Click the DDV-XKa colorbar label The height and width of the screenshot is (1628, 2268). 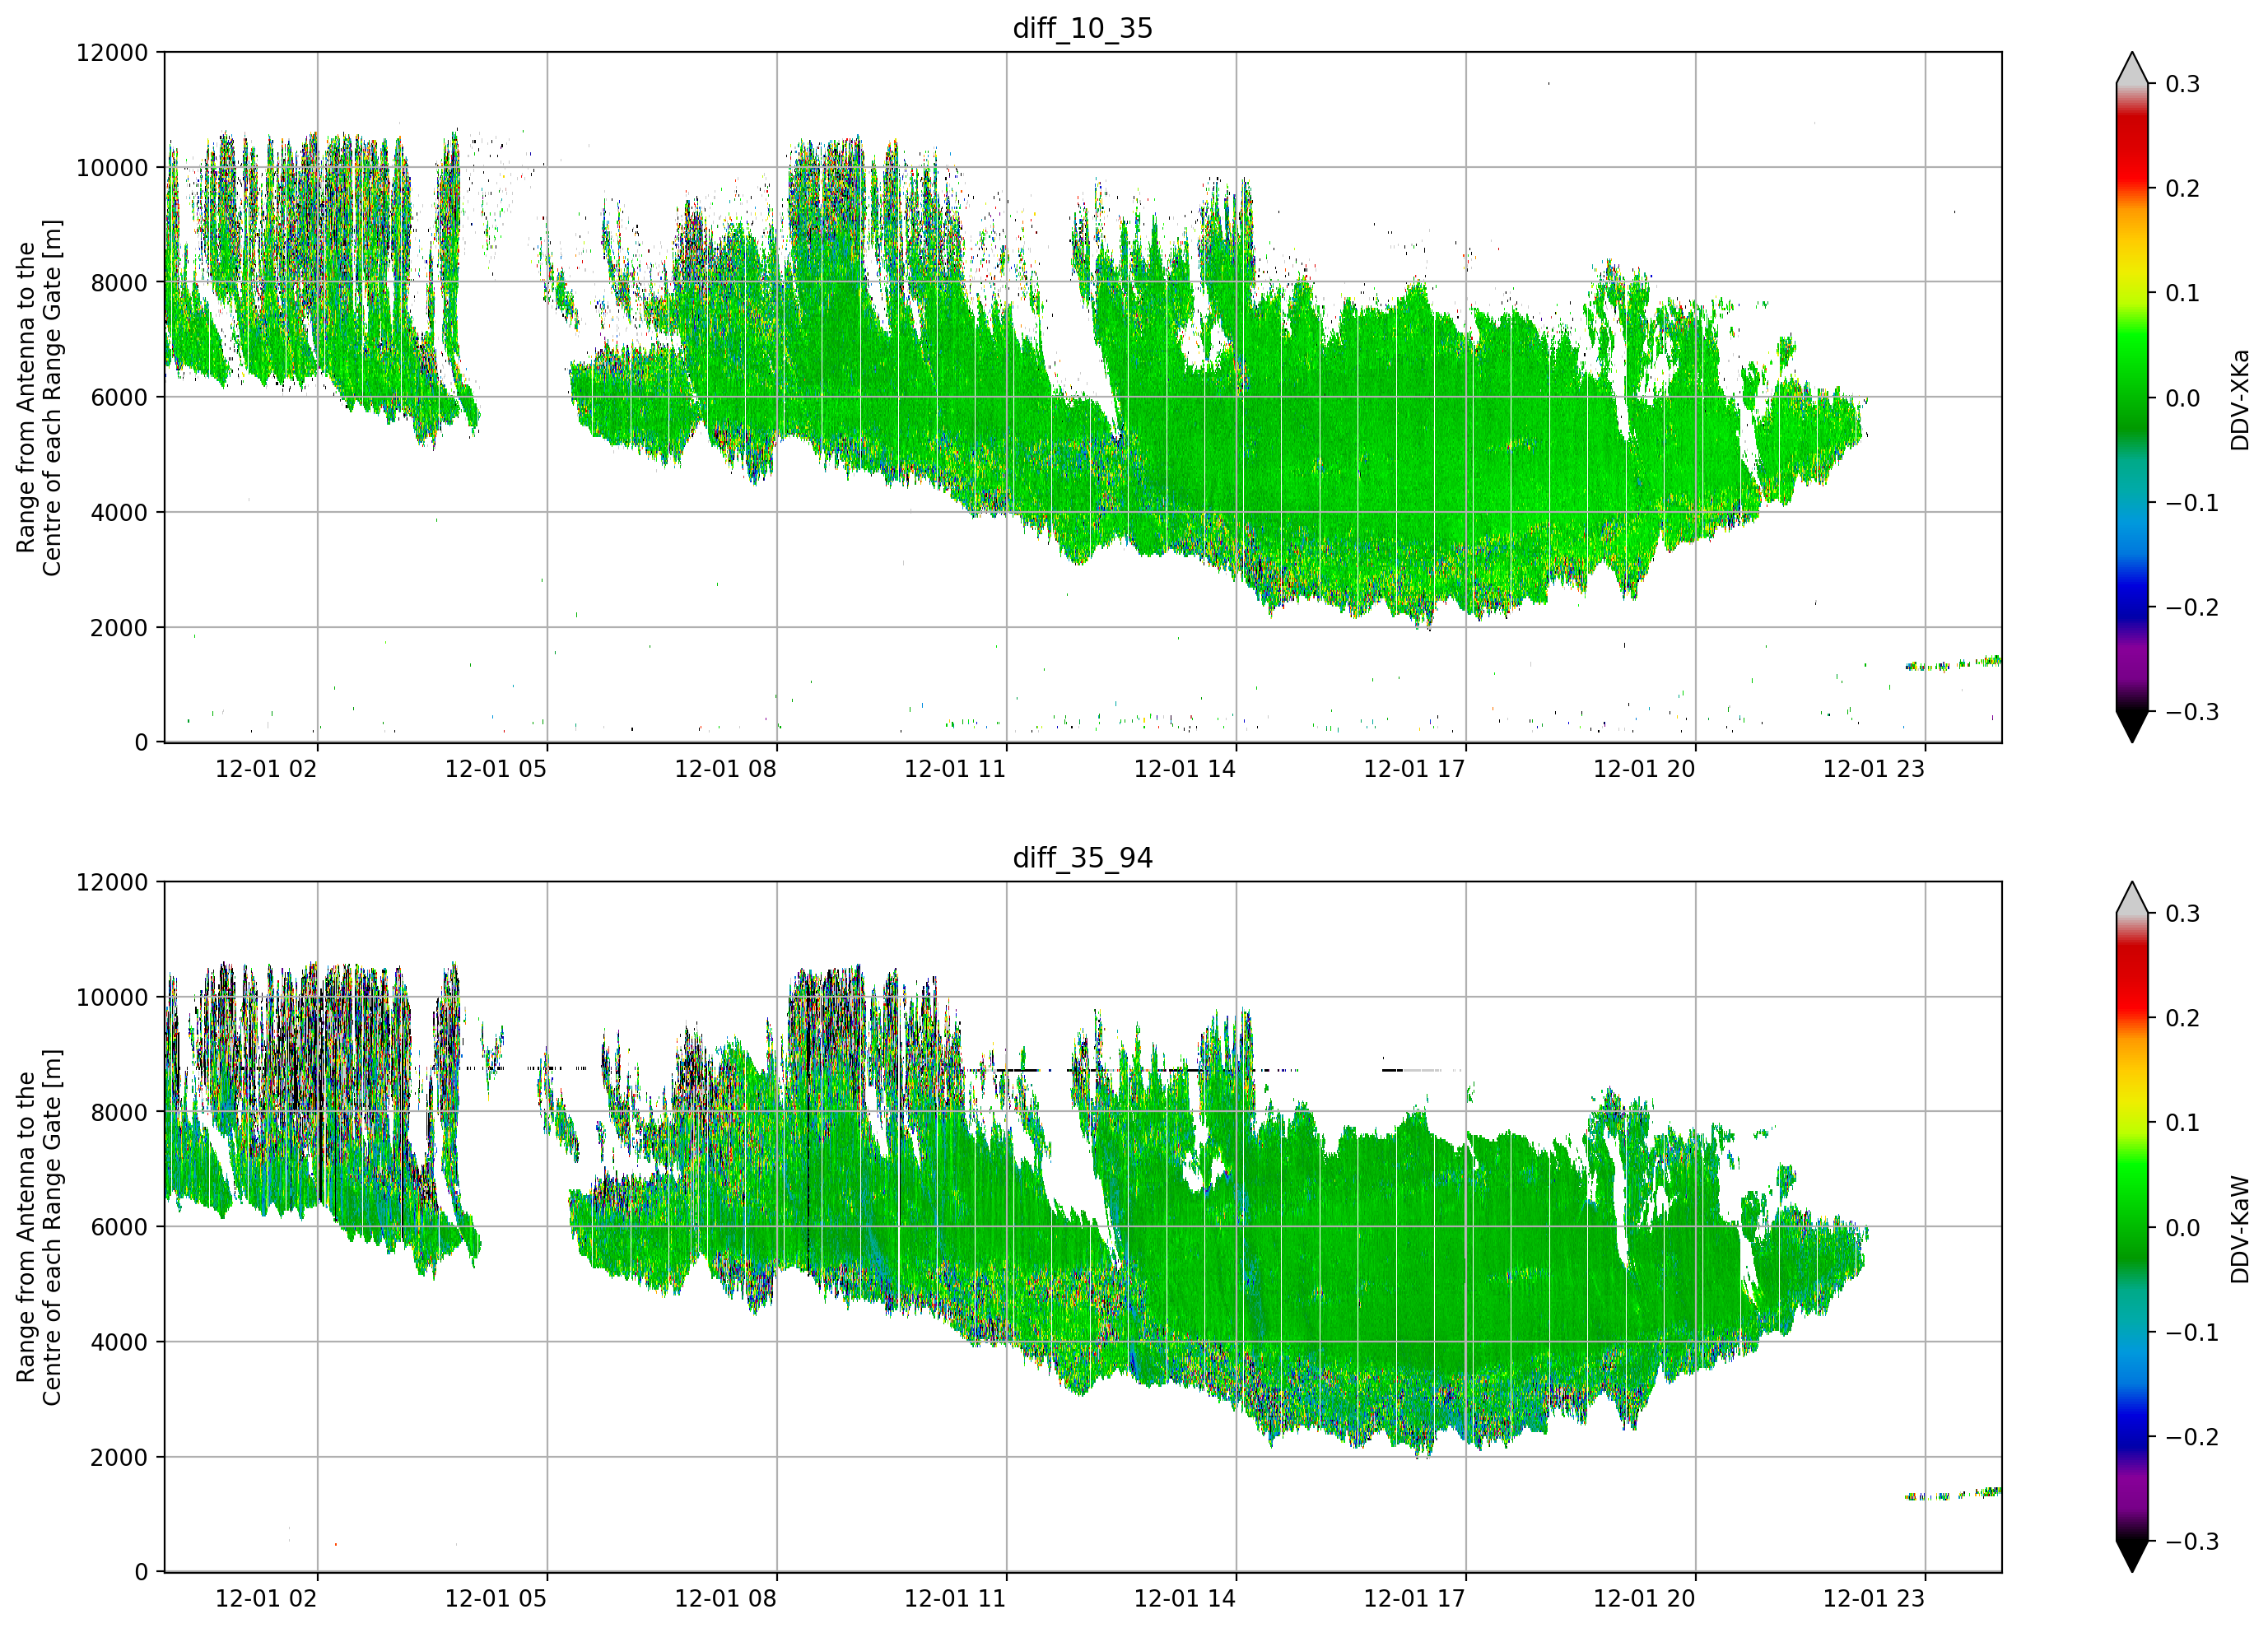(2240, 399)
